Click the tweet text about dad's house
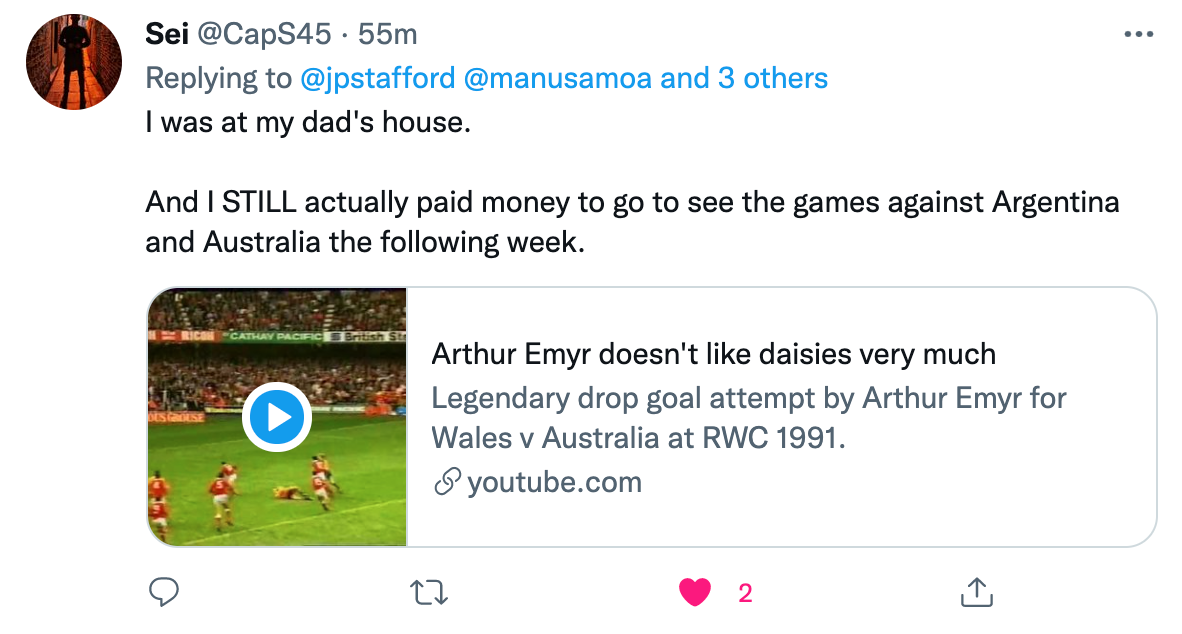The image size is (1182, 634). (321, 125)
